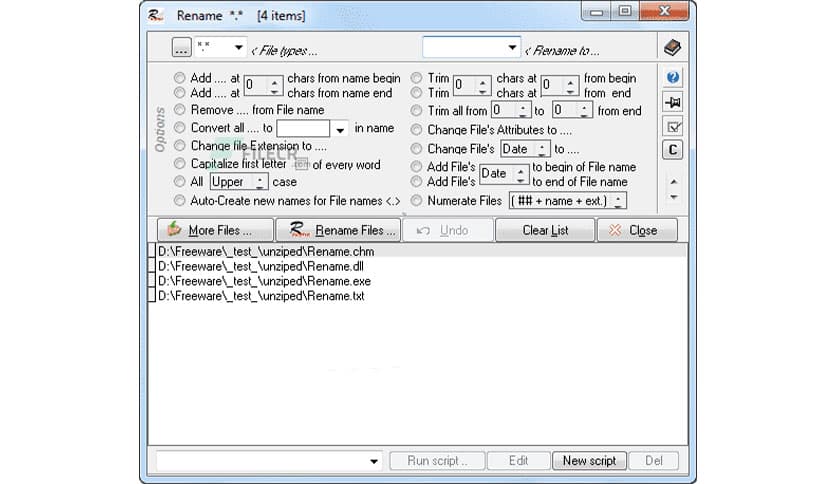This screenshot has width=836, height=484.
Task: Click the Del script button
Action: (654, 461)
